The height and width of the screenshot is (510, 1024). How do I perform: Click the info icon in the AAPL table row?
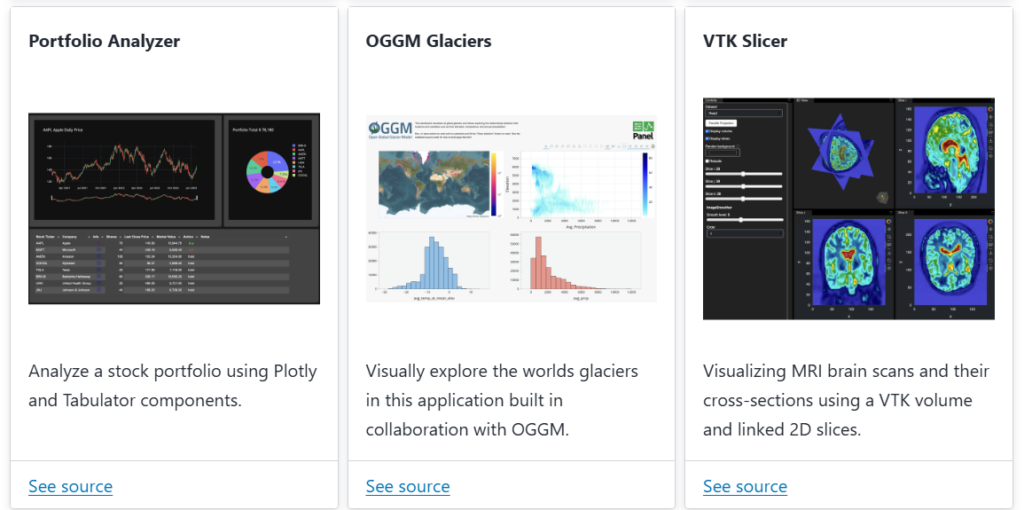pyautogui.click(x=98, y=241)
